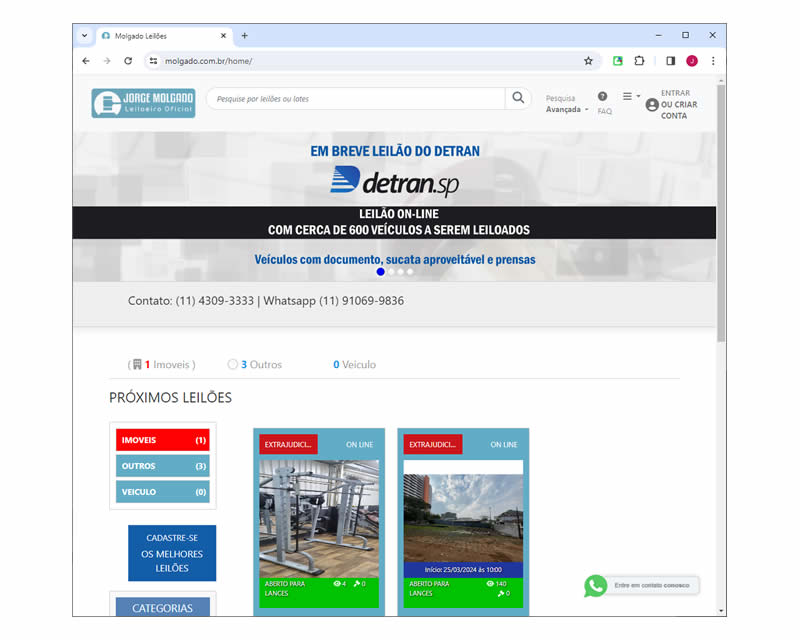Expand the Pesquisa Avançada dropdown
The width and height of the screenshot is (800, 640).
(x=566, y=105)
